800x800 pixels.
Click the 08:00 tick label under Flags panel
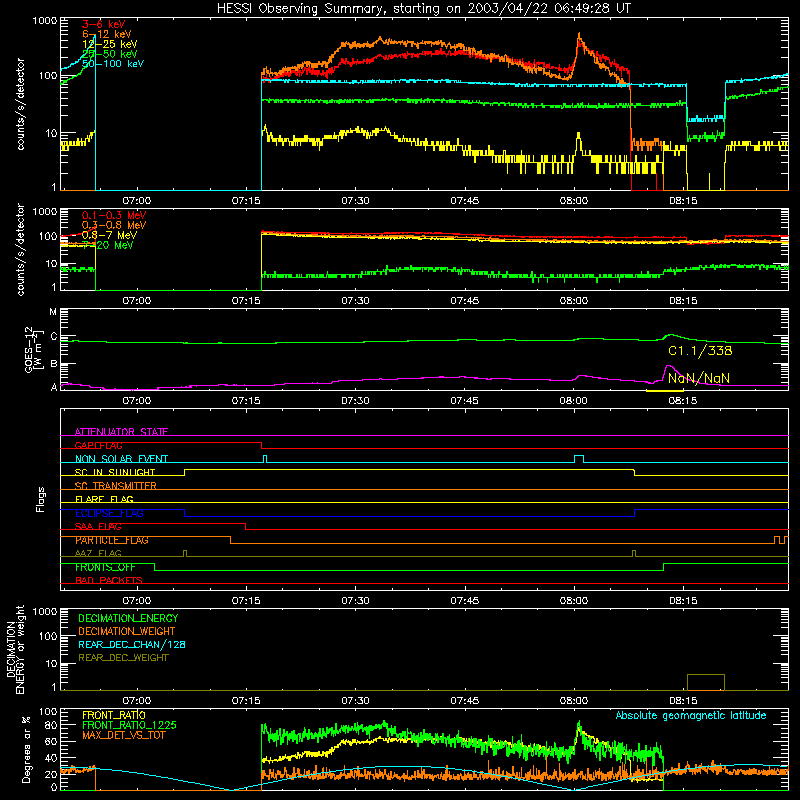click(574, 601)
